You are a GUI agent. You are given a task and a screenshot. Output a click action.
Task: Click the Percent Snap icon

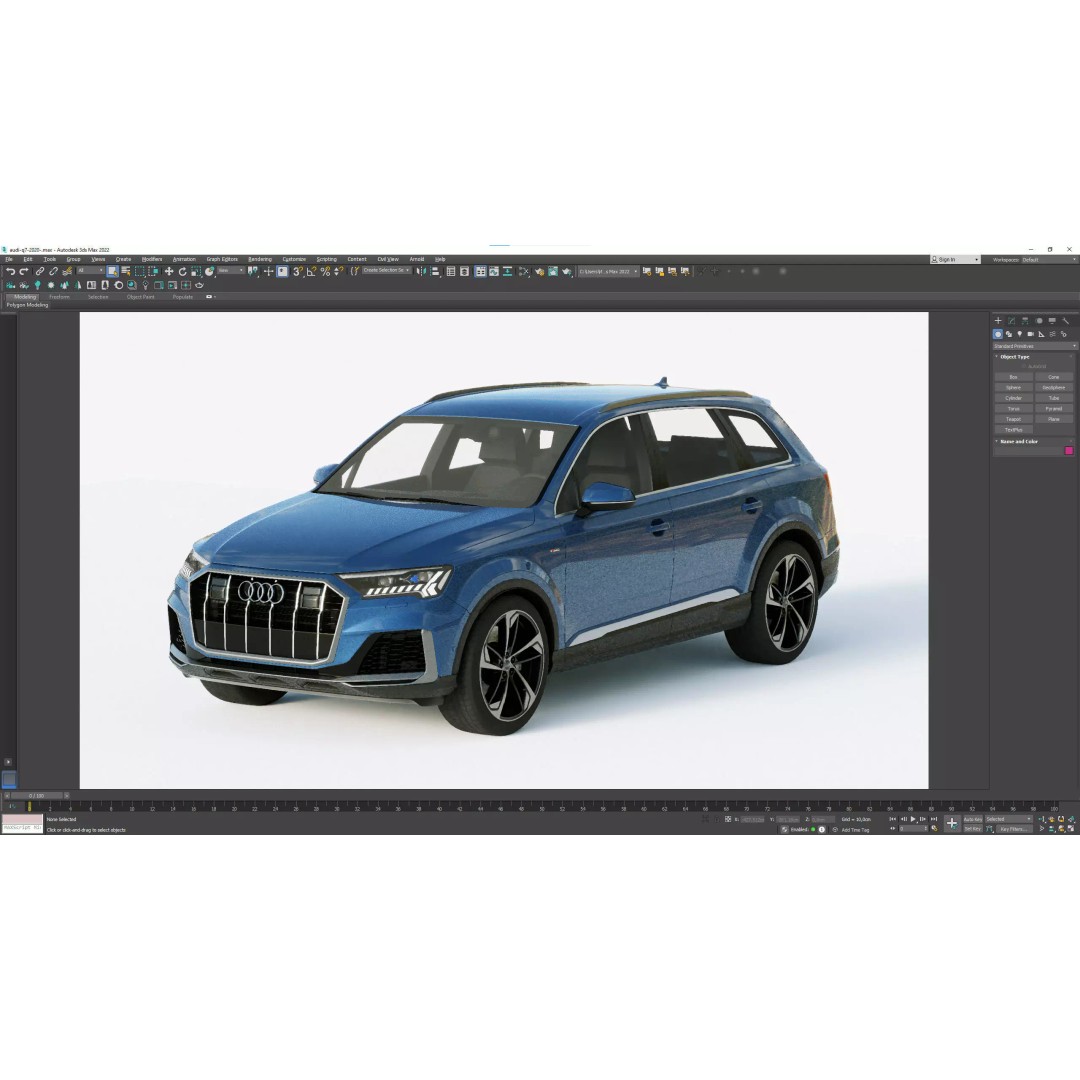325,271
